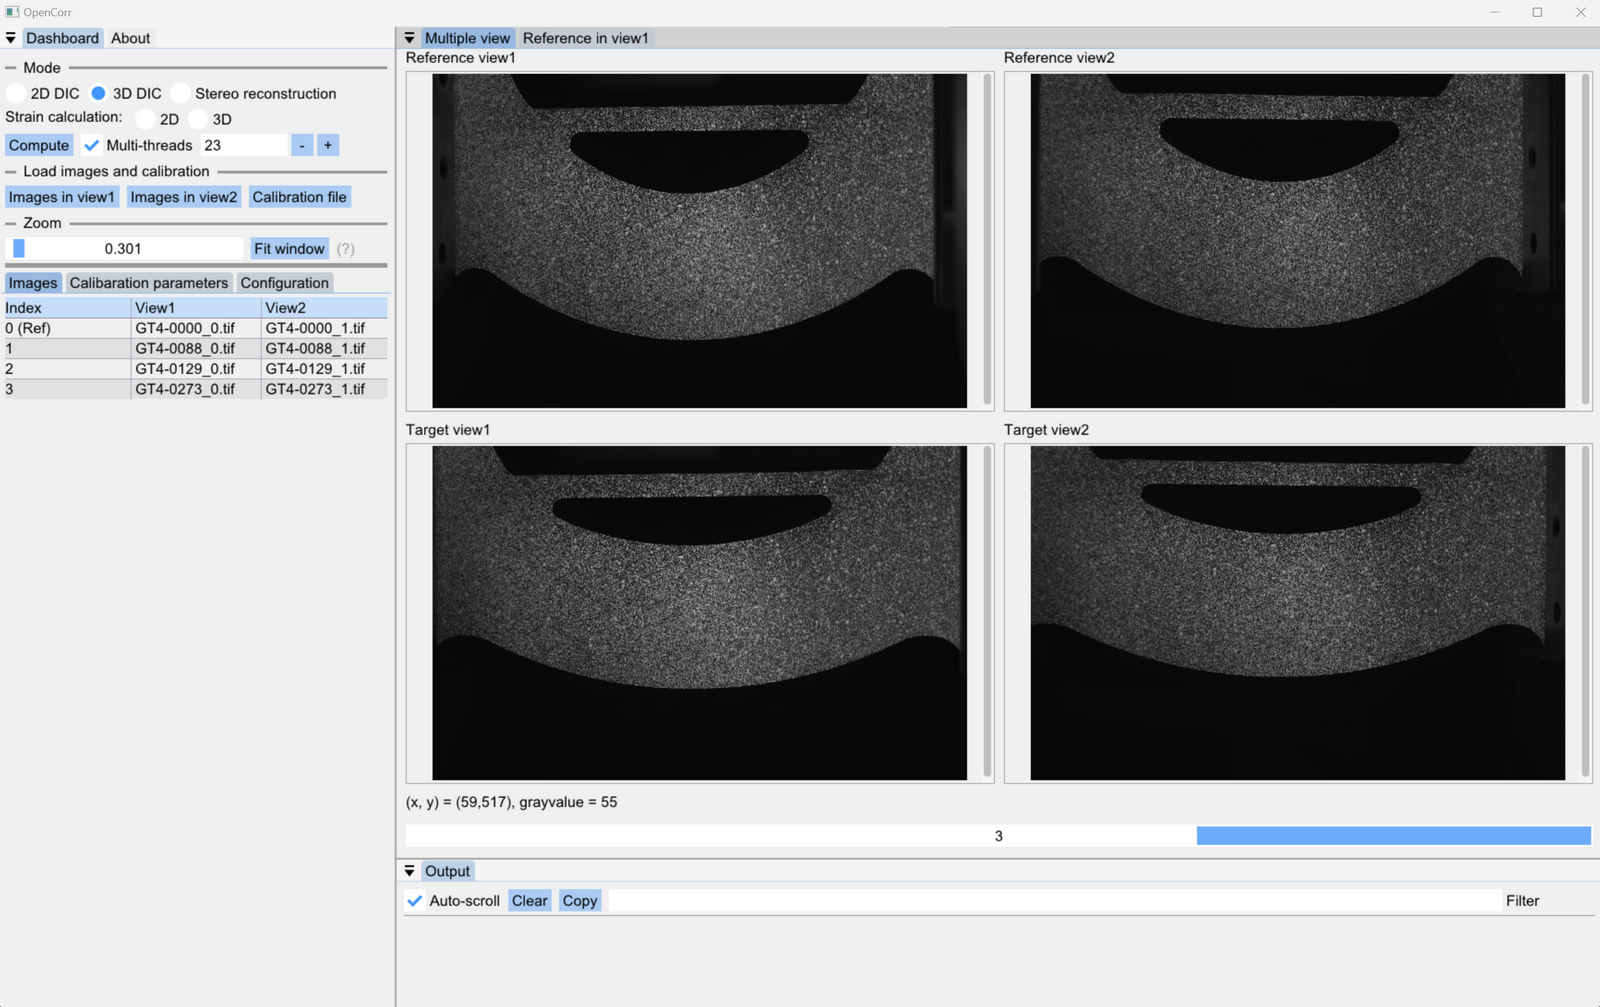This screenshot has width=1600, height=1007.
Task: Open the Output panel chevron menu
Action: coord(409,870)
